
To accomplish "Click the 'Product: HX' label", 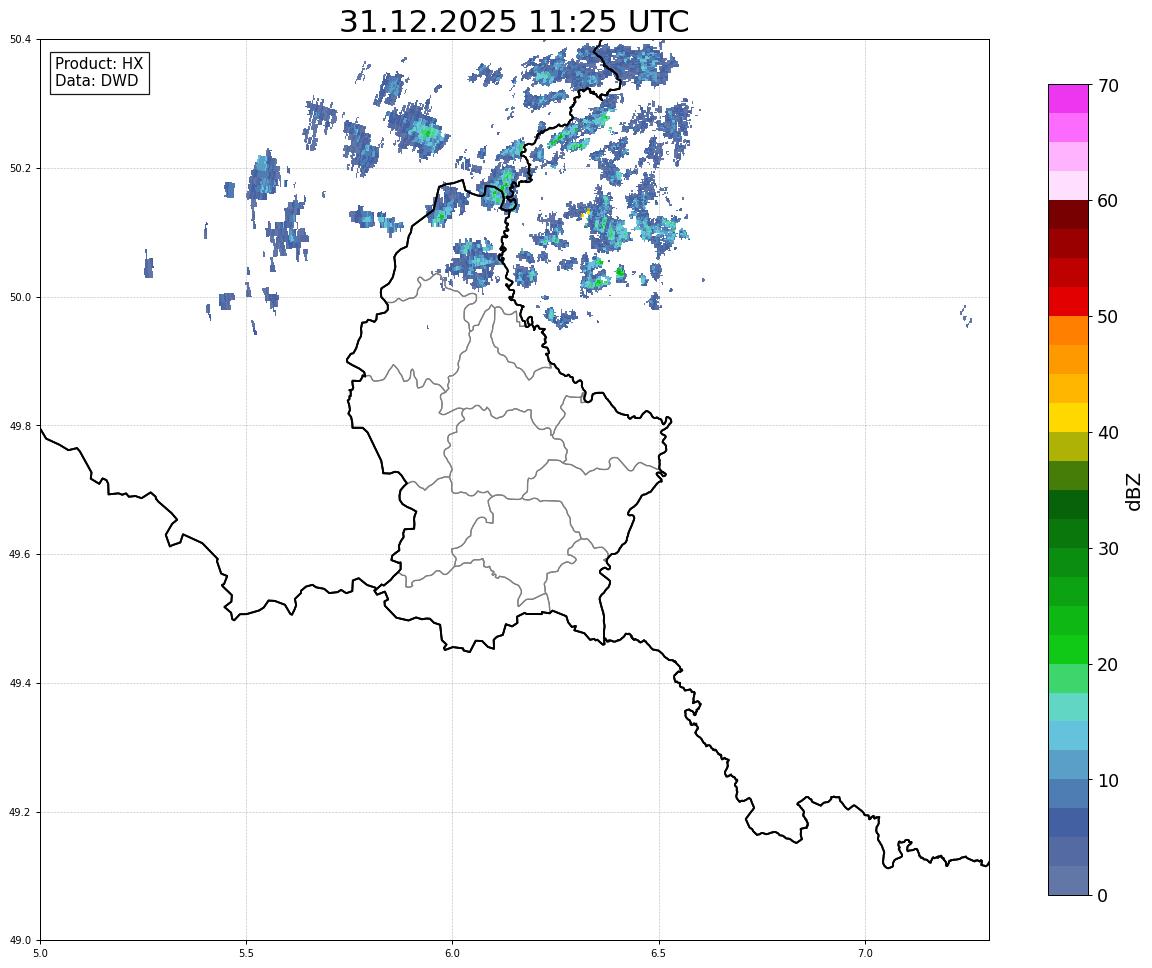I will tap(99, 63).
